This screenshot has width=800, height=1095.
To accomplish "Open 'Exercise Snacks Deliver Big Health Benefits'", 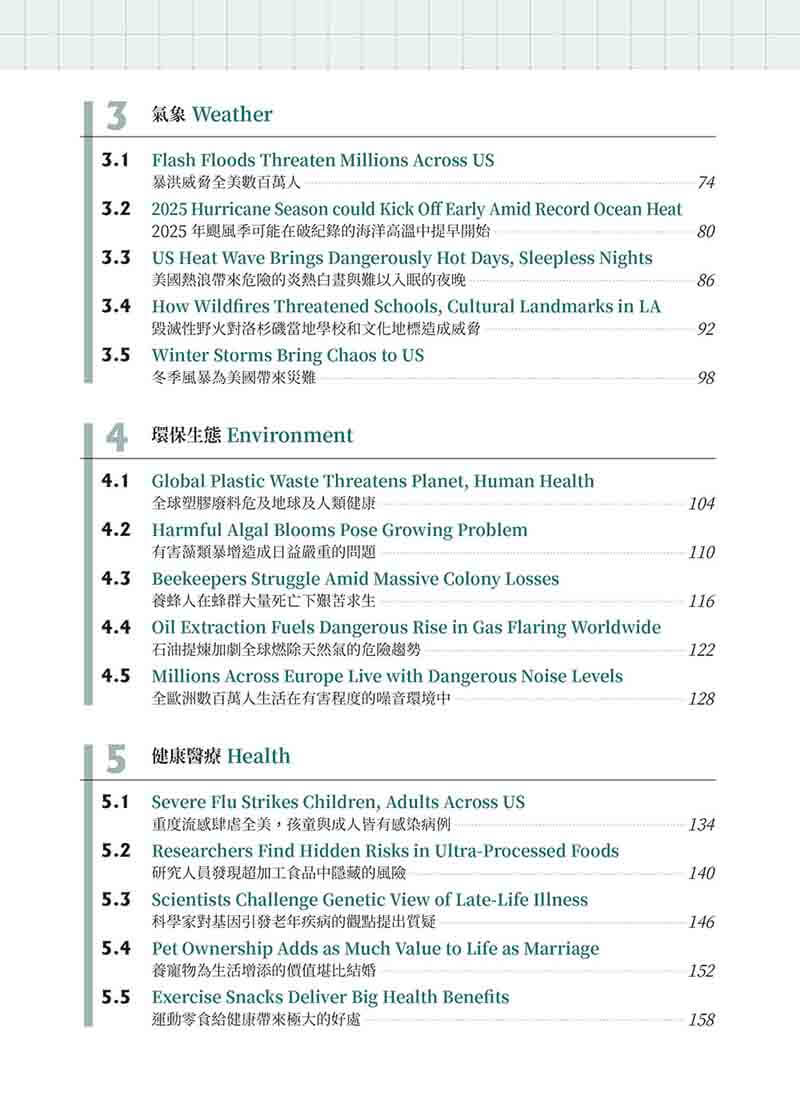I will [x=330, y=998].
